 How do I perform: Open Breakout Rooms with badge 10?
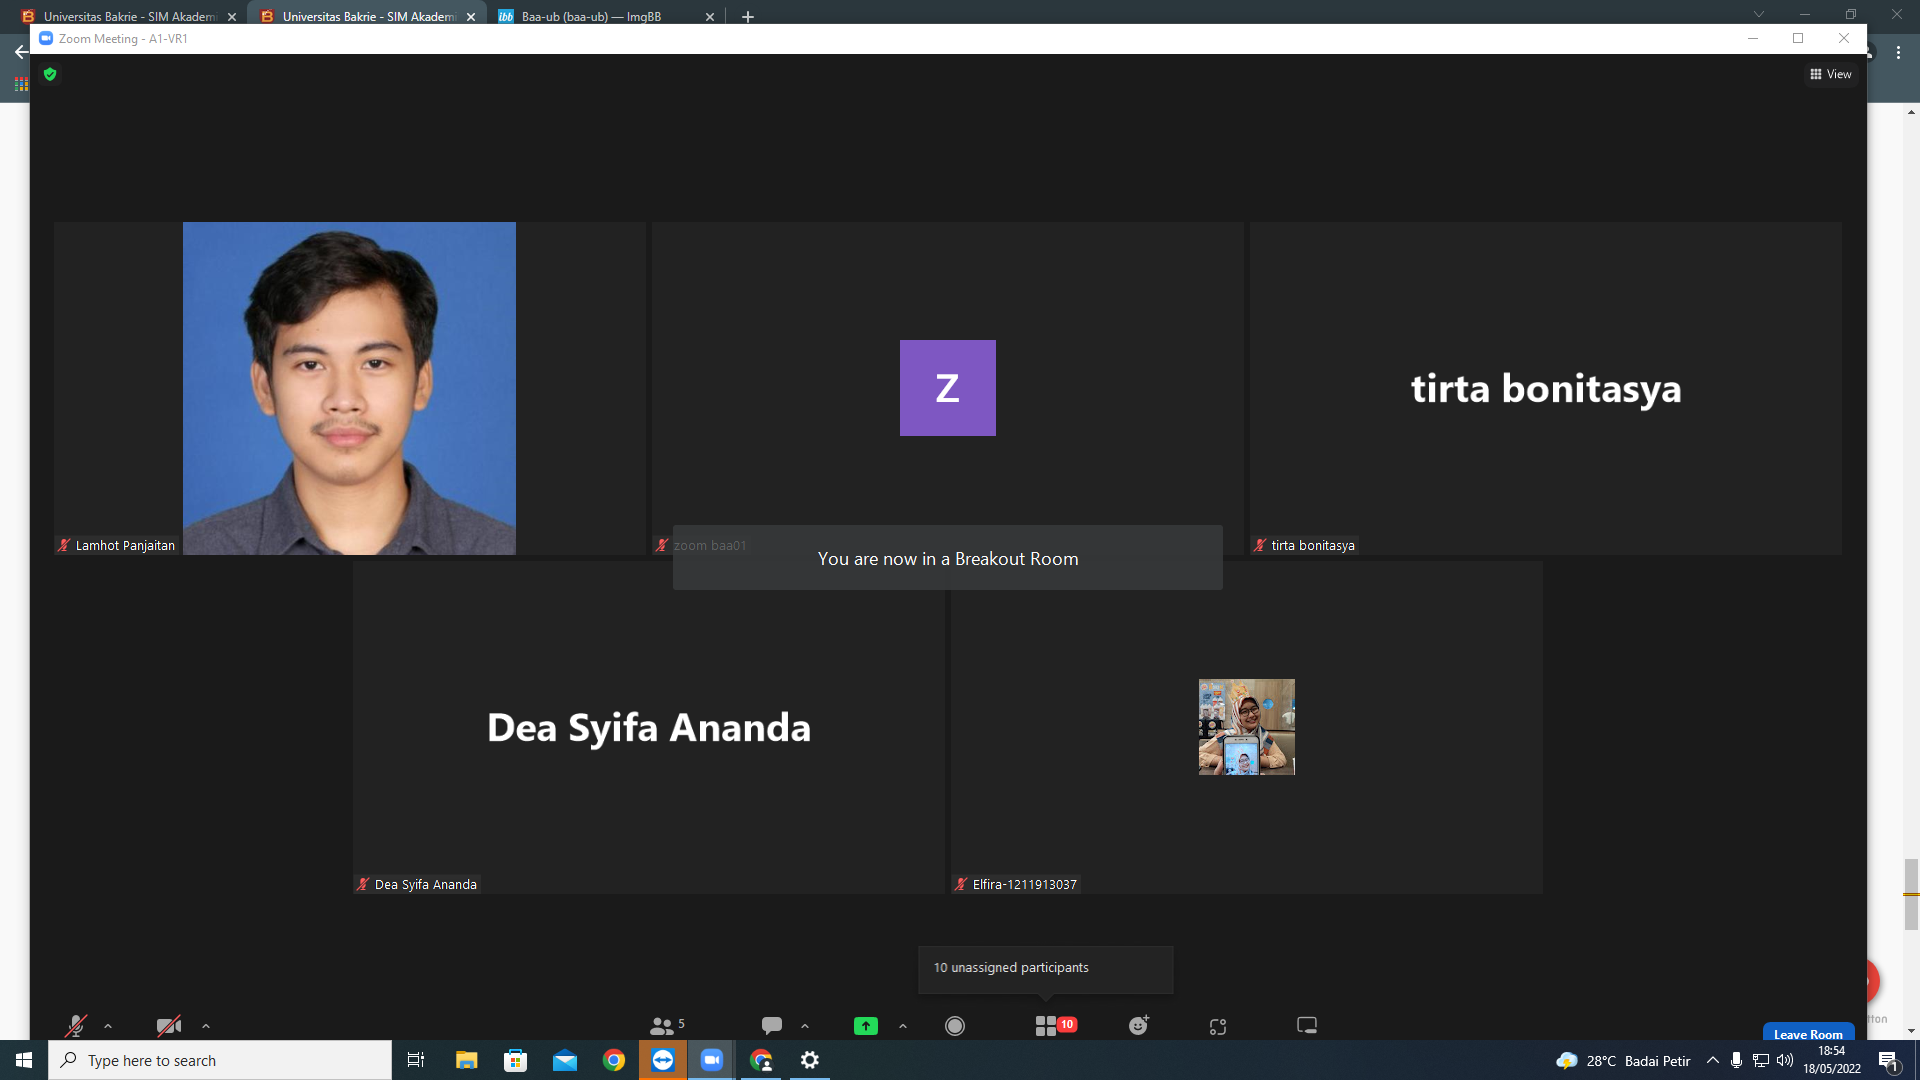pyautogui.click(x=1055, y=1026)
